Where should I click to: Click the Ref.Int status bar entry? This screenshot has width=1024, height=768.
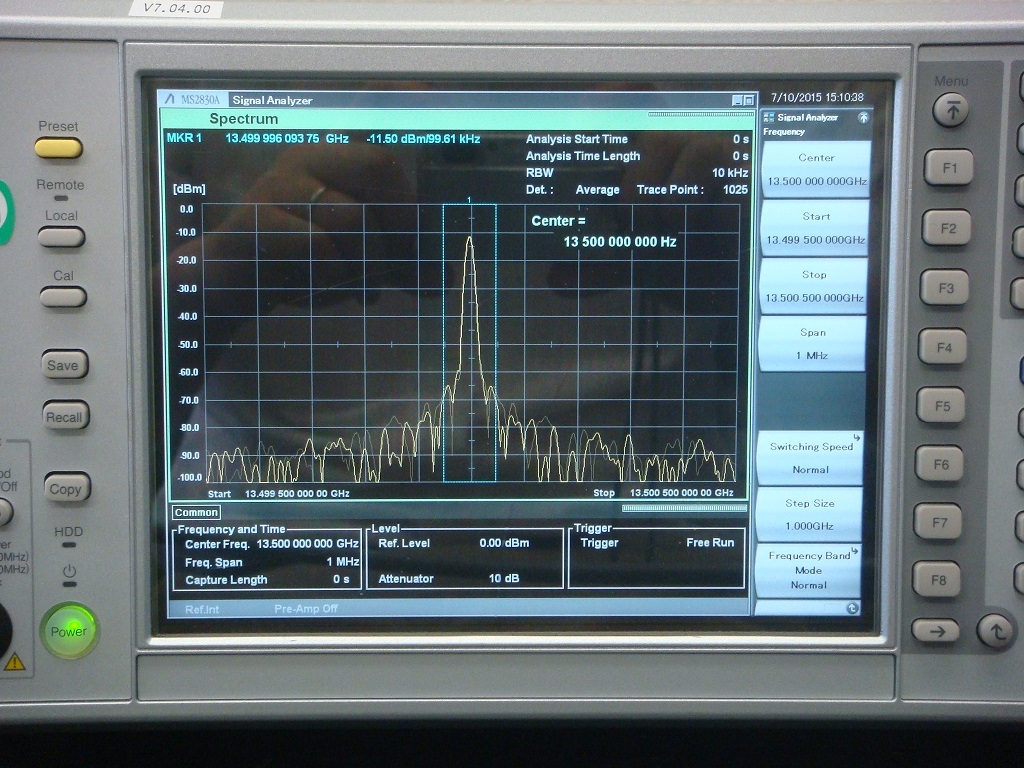(202, 609)
